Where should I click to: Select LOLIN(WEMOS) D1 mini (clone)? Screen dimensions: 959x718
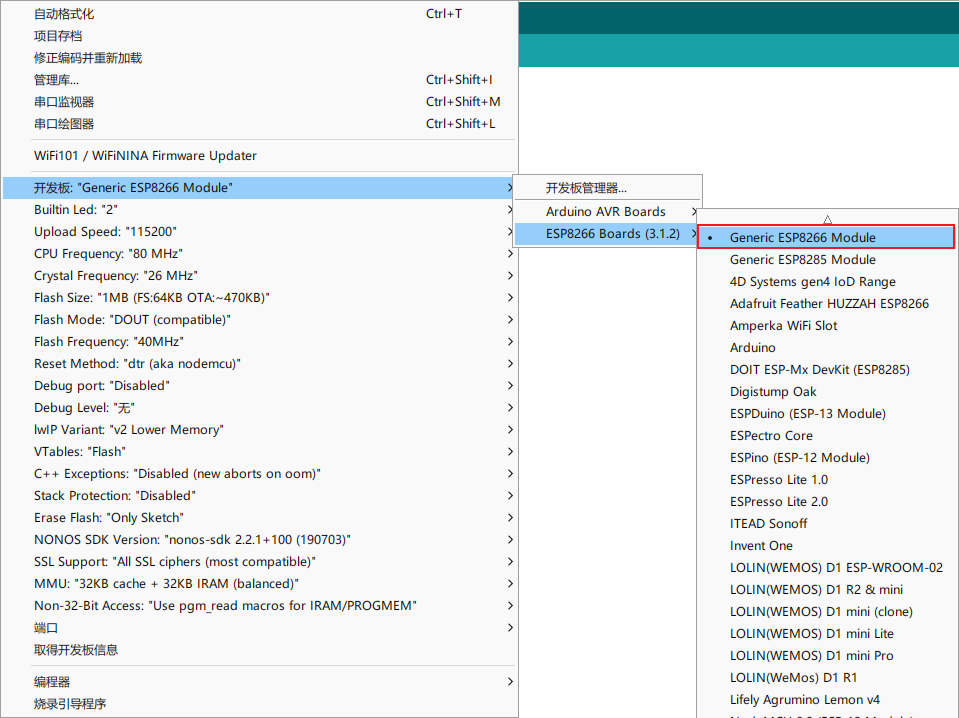pos(826,612)
